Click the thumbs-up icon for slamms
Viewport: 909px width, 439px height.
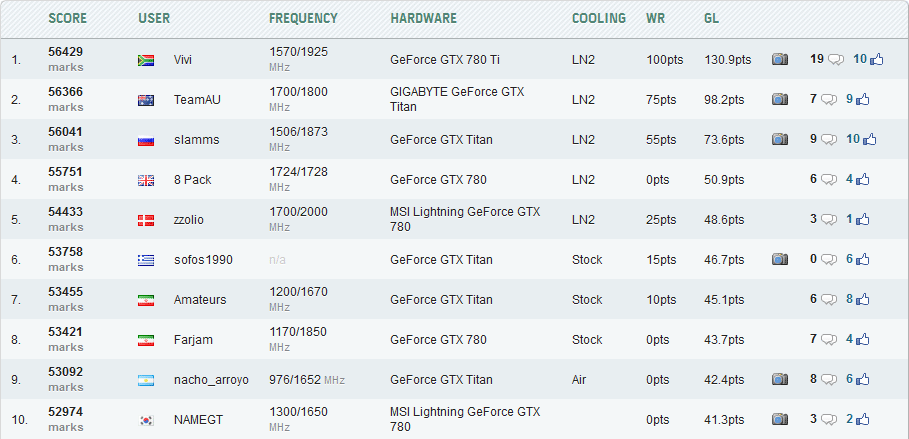click(x=869, y=139)
